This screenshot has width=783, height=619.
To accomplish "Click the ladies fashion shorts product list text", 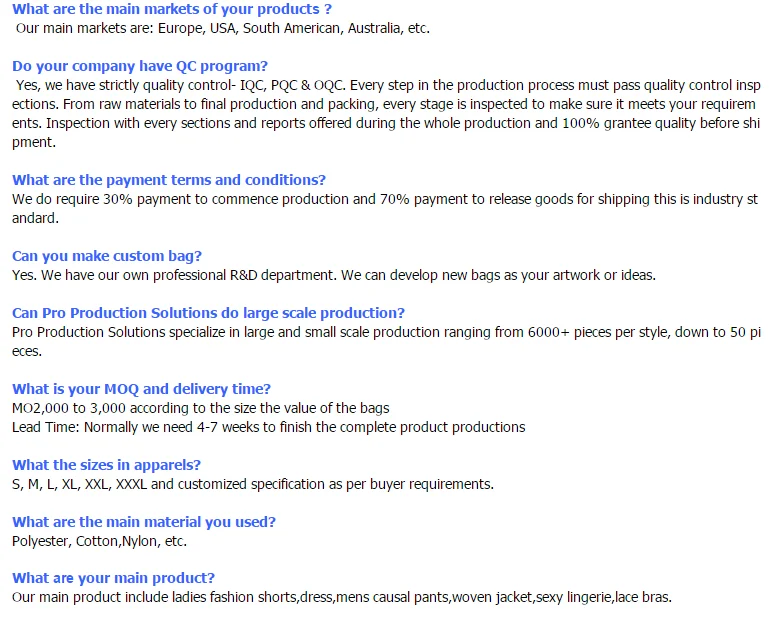I will click(x=342, y=597).
